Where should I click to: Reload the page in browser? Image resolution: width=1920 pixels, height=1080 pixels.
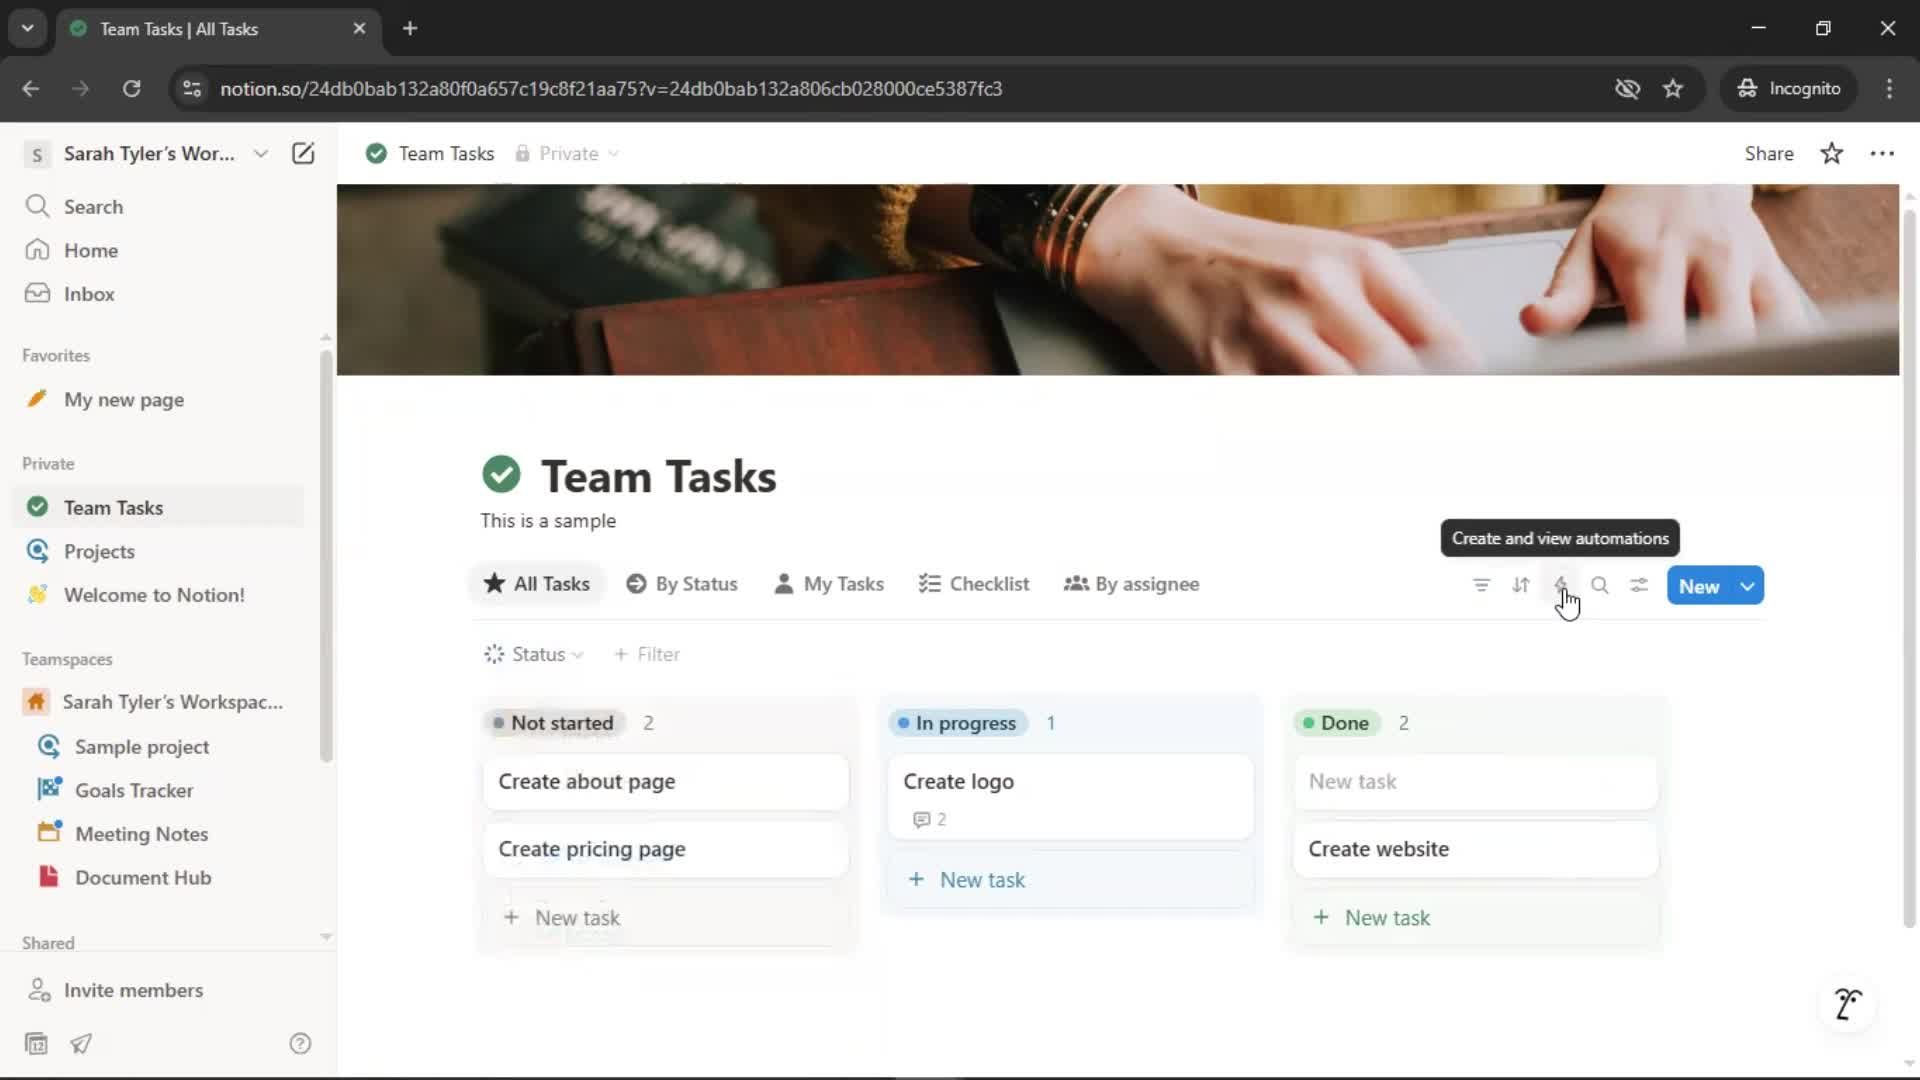click(131, 88)
